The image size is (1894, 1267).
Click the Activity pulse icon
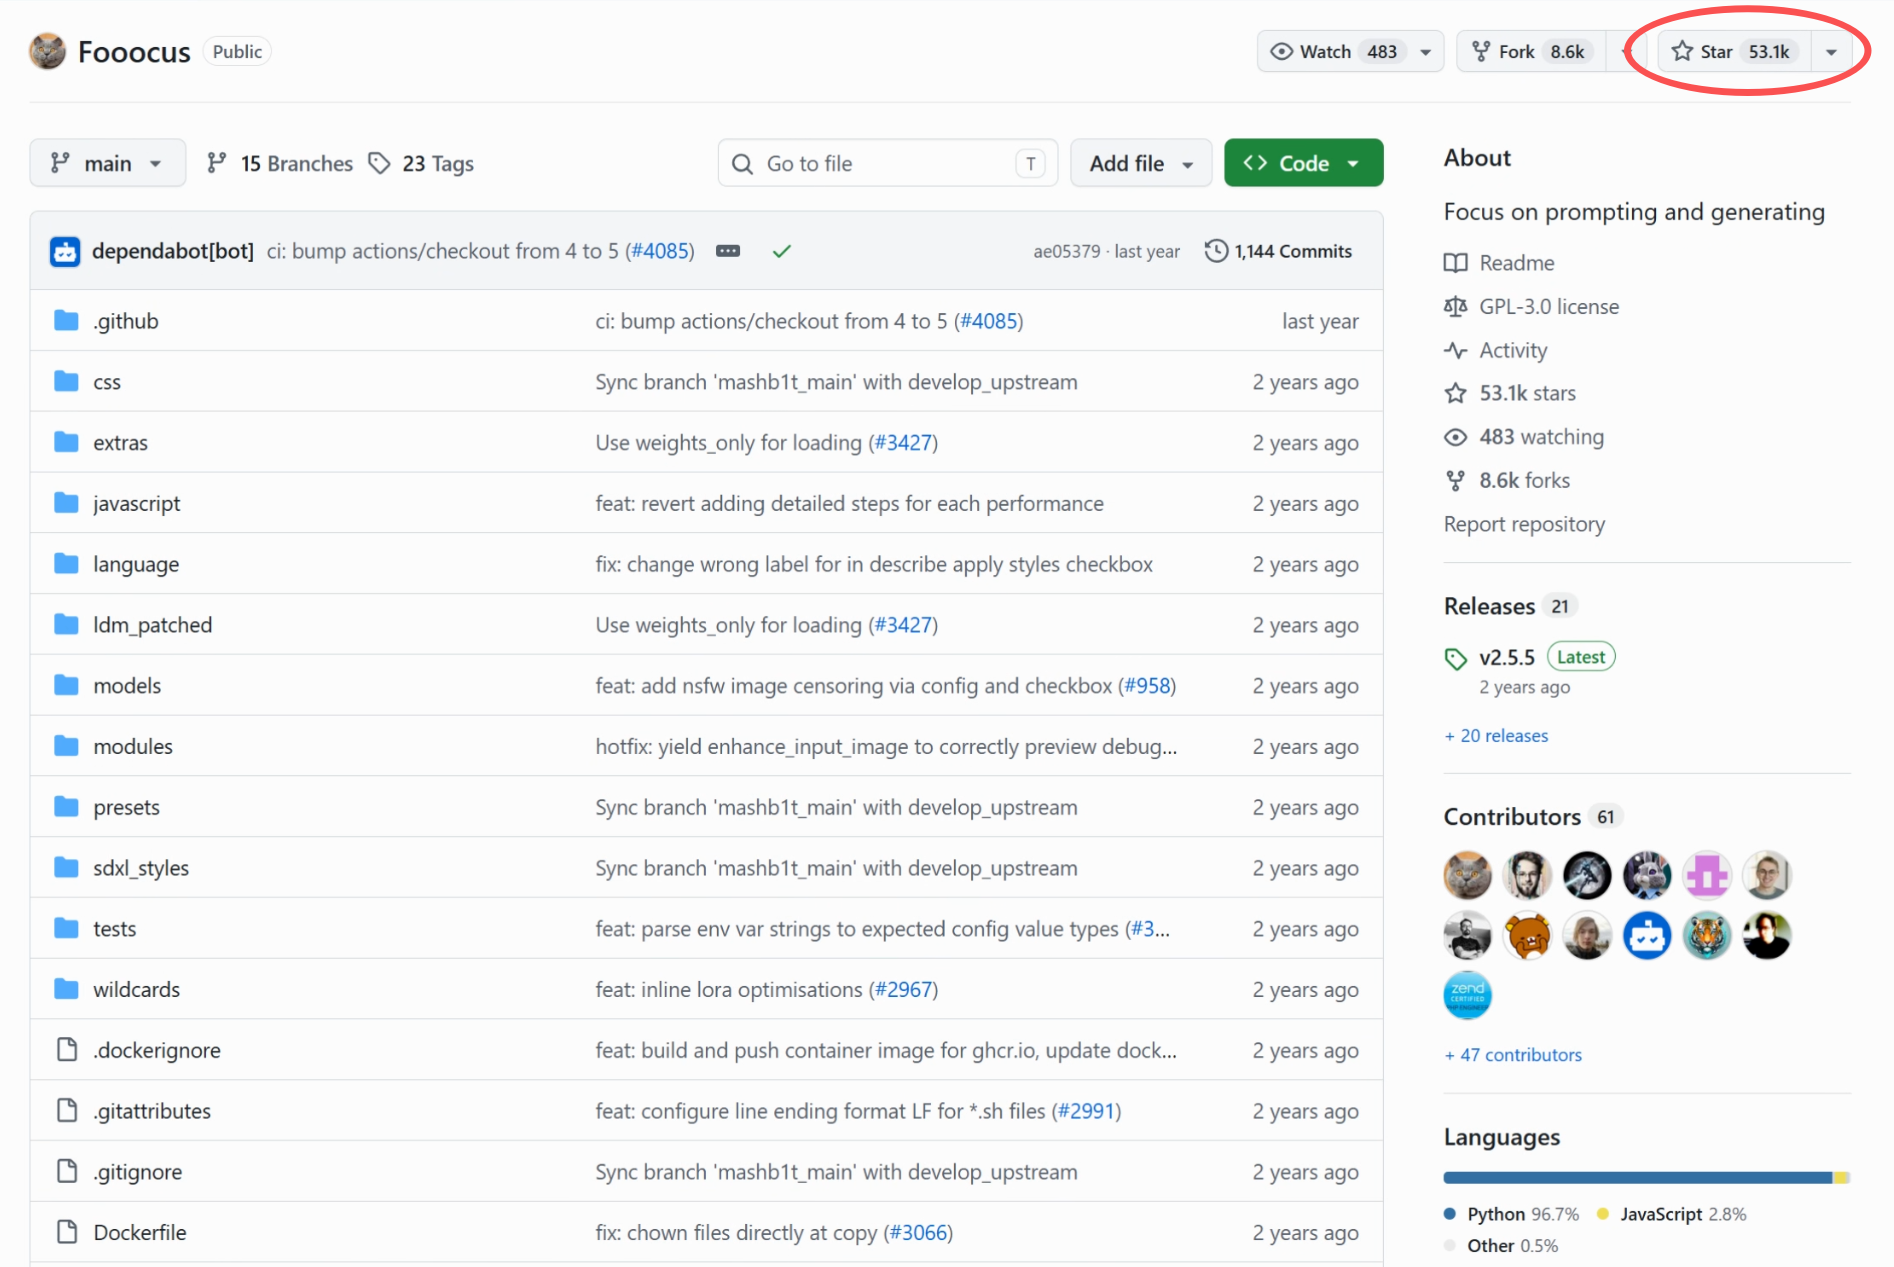tap(1456, 350)
